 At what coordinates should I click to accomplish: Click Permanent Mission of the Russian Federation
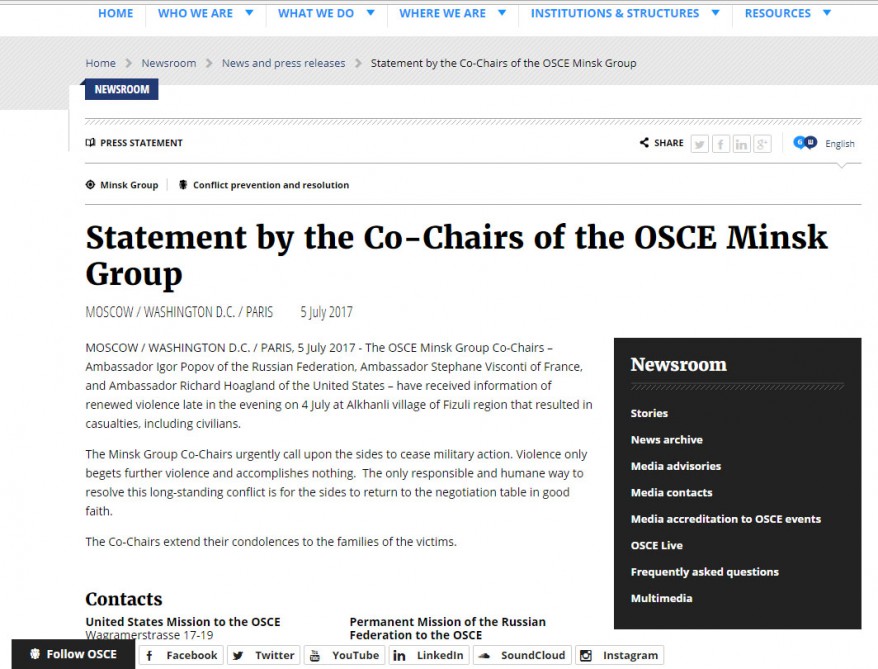point(447,628)
